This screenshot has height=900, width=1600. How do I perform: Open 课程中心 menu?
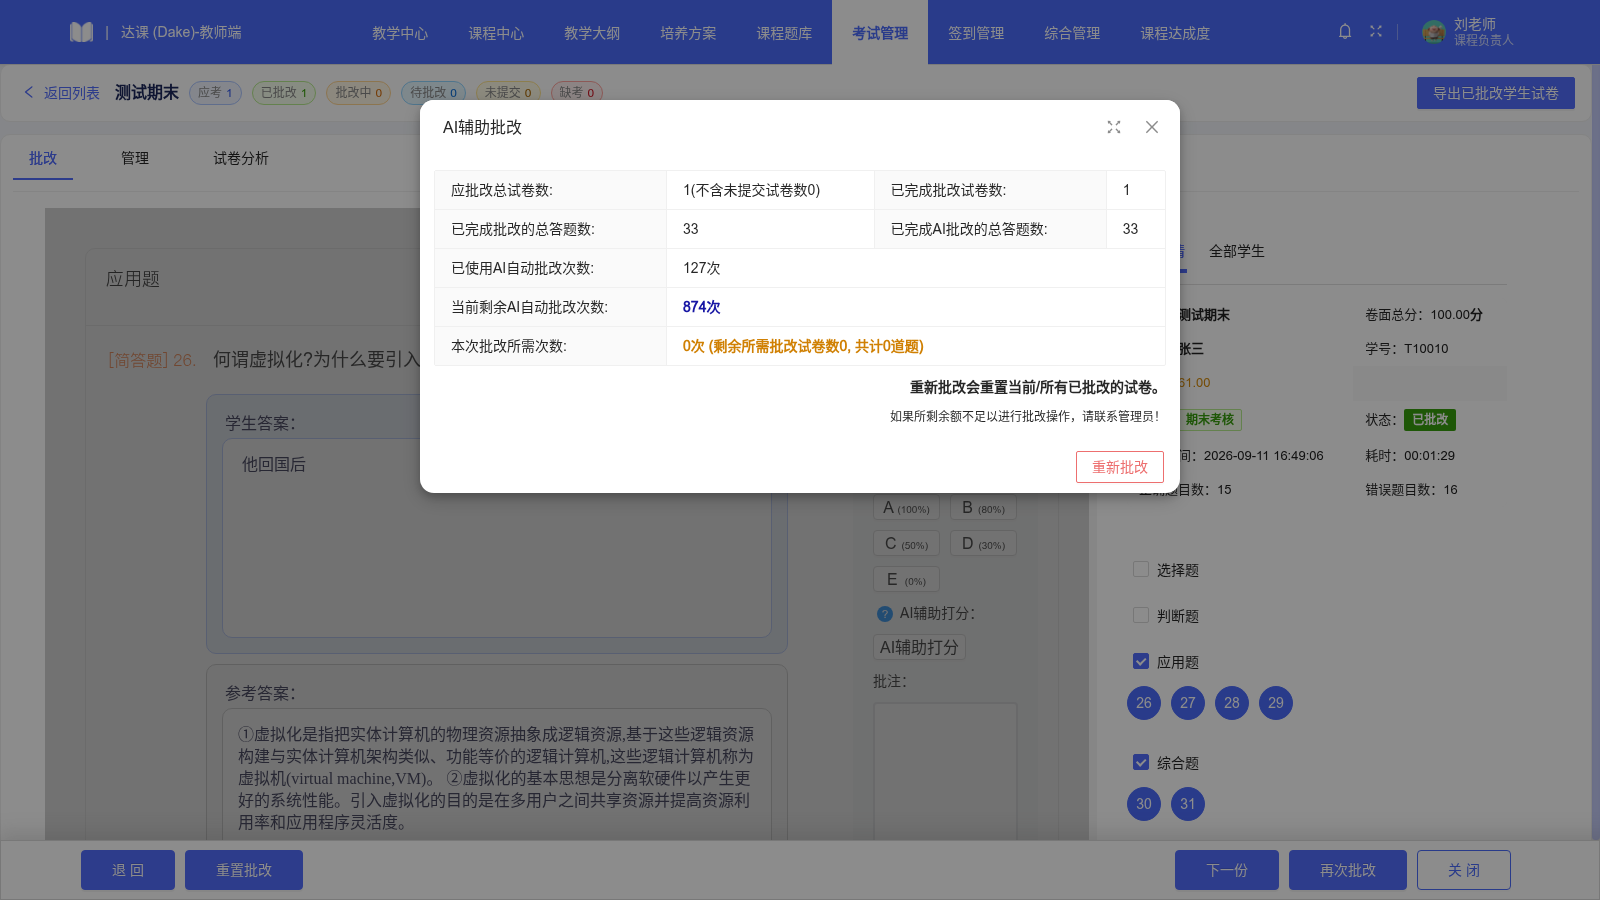[x=496, y=33]
